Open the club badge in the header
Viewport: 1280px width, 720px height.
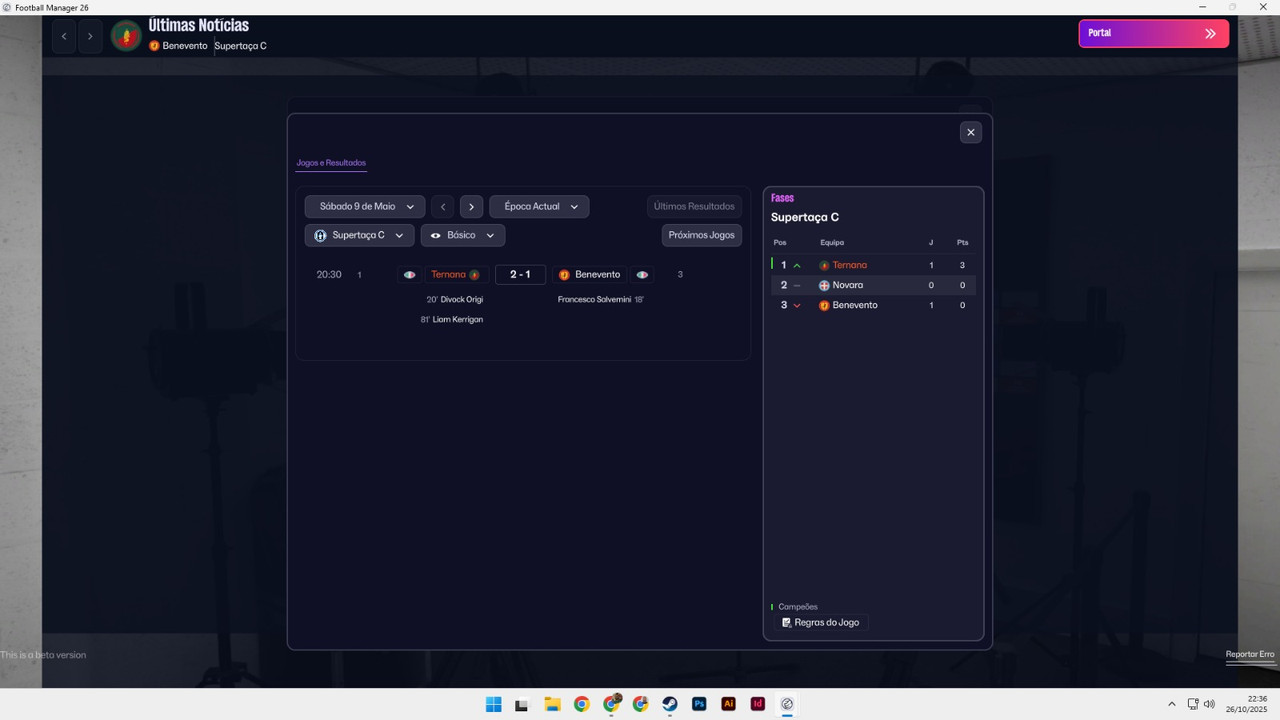click(126, 36)
